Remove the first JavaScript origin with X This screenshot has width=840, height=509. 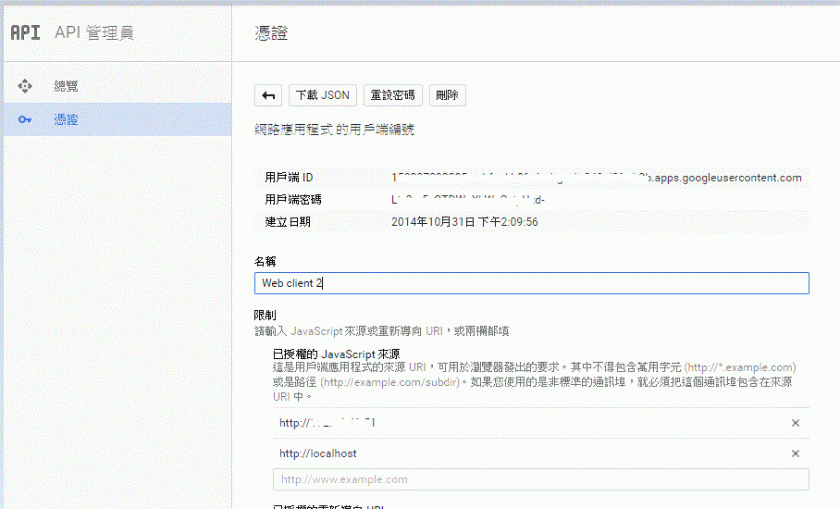pos(795,423)
